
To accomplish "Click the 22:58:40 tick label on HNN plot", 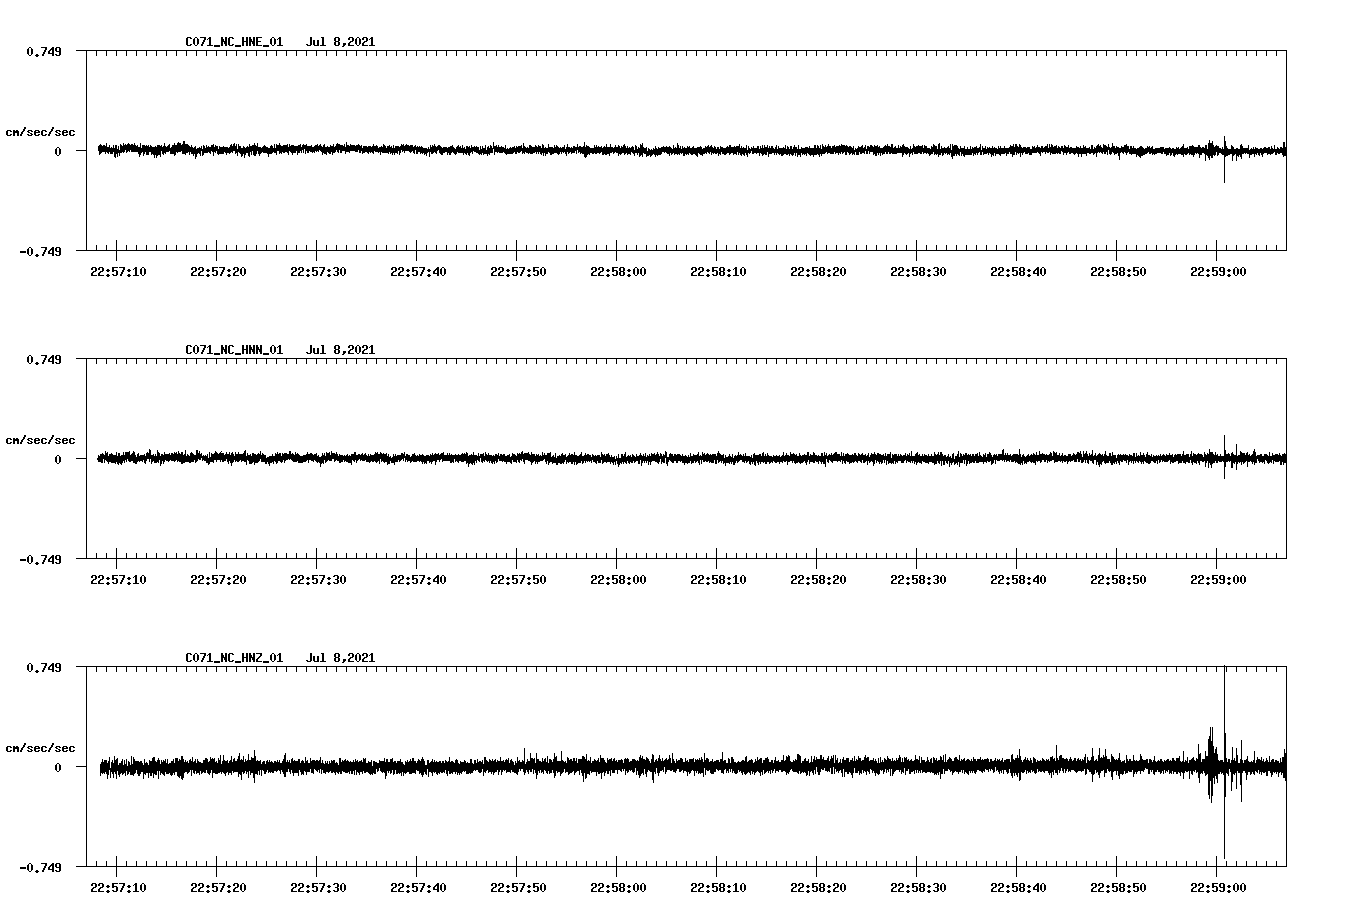I will pyautogui.click(x=1018, y=579).
